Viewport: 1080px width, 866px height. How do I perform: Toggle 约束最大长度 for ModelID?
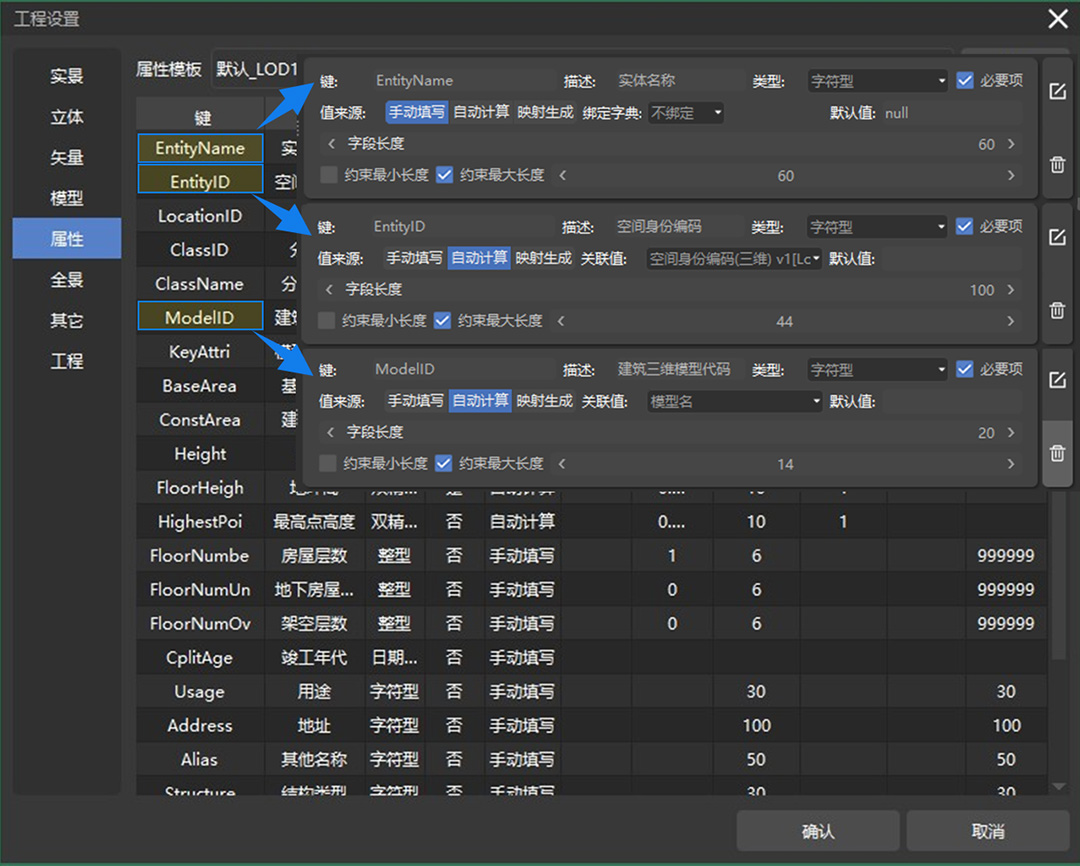tap(444, 464)
